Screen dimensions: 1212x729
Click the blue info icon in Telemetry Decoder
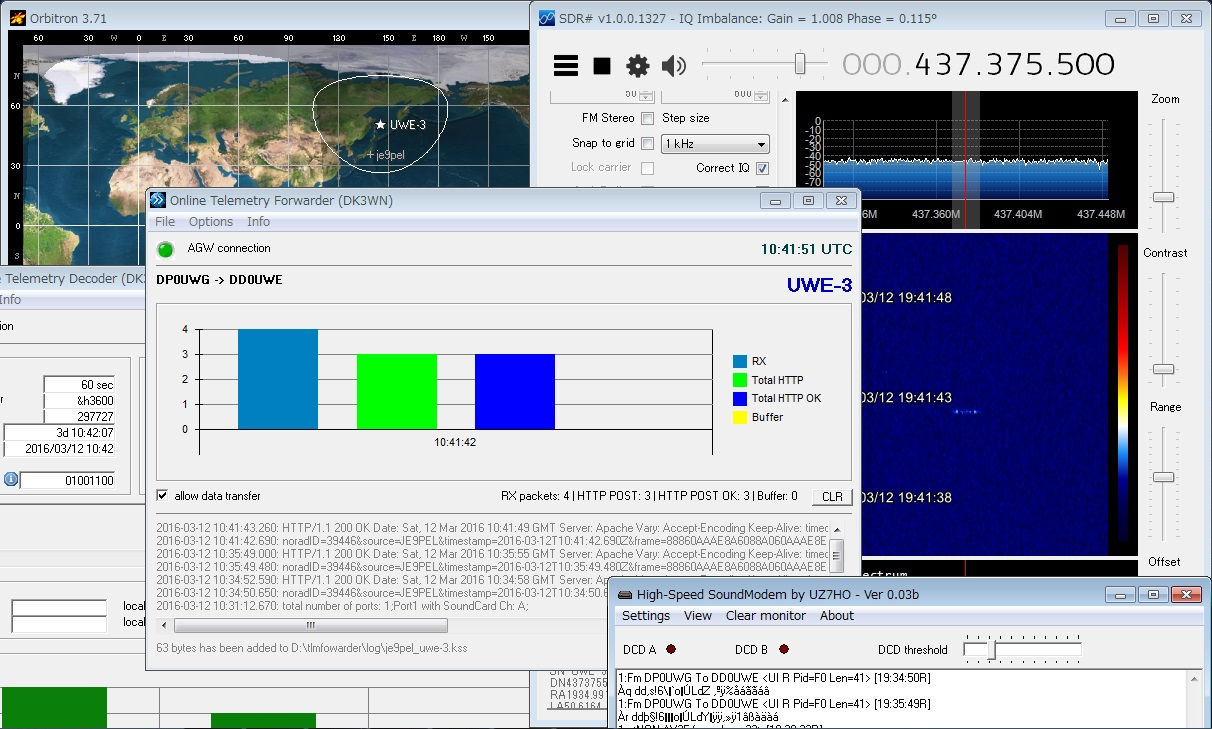[x=10, y=480]
